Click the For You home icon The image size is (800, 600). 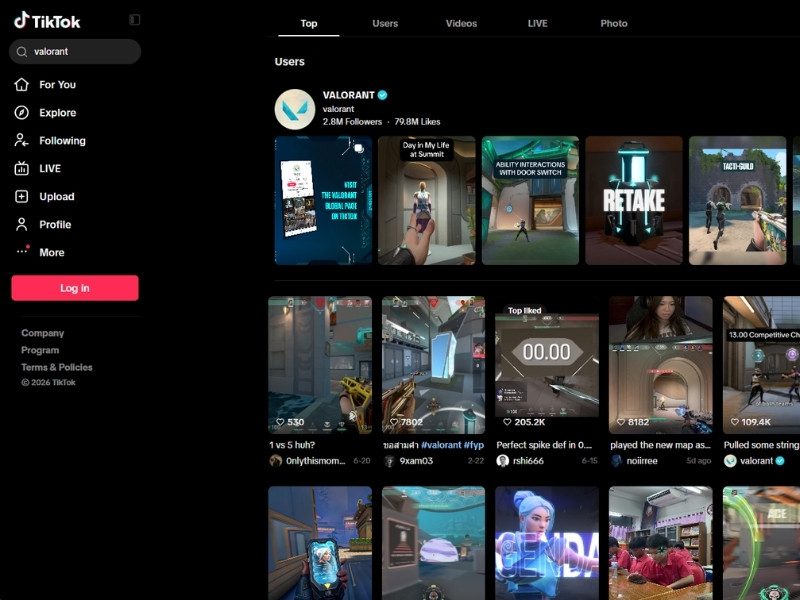point(21,84)
